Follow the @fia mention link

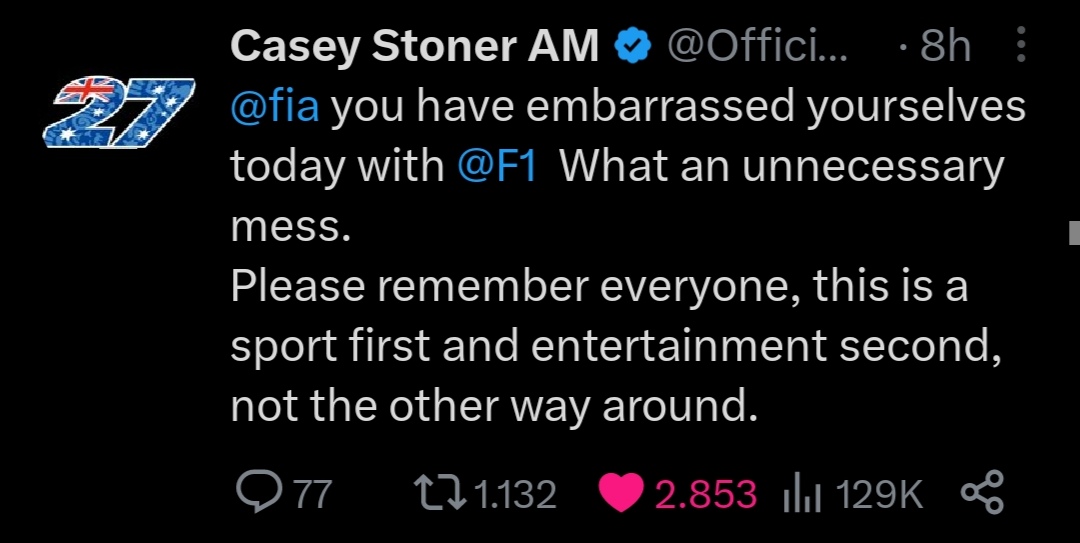275,107
